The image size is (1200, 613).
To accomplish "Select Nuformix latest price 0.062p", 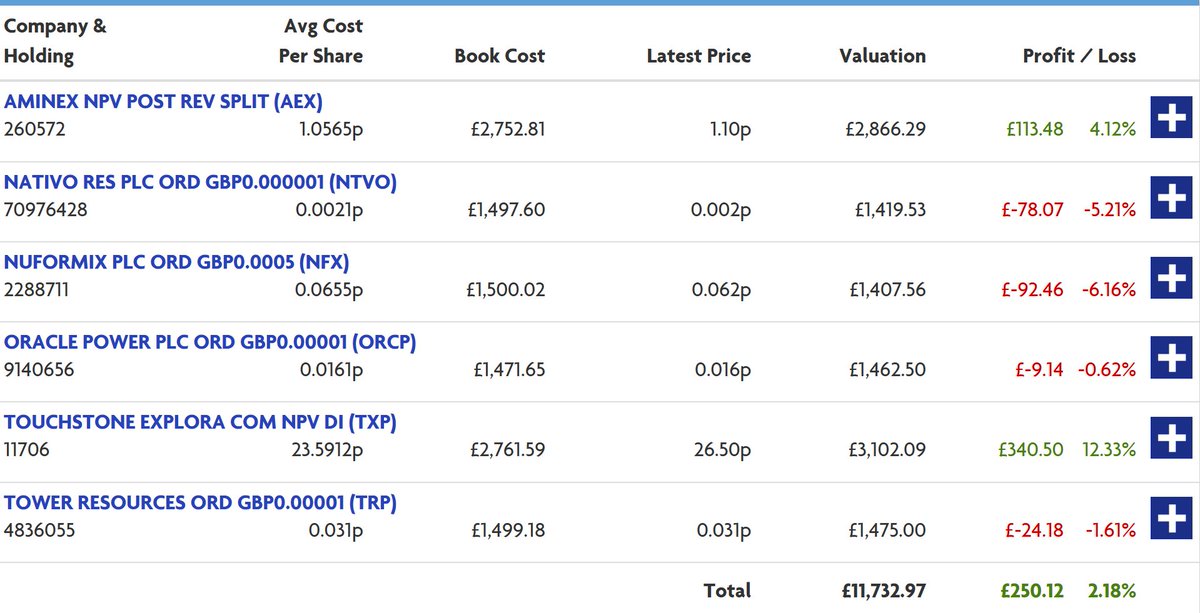I will 721,289.
